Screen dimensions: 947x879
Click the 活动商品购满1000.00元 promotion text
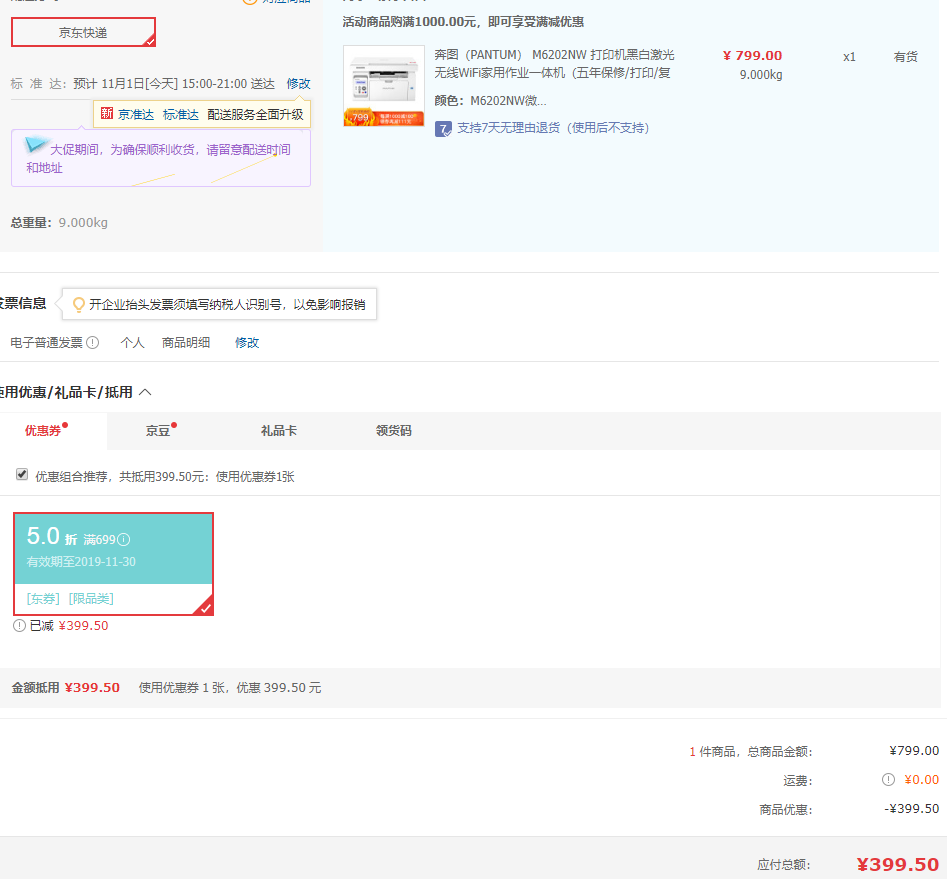[x=463, y=22]
